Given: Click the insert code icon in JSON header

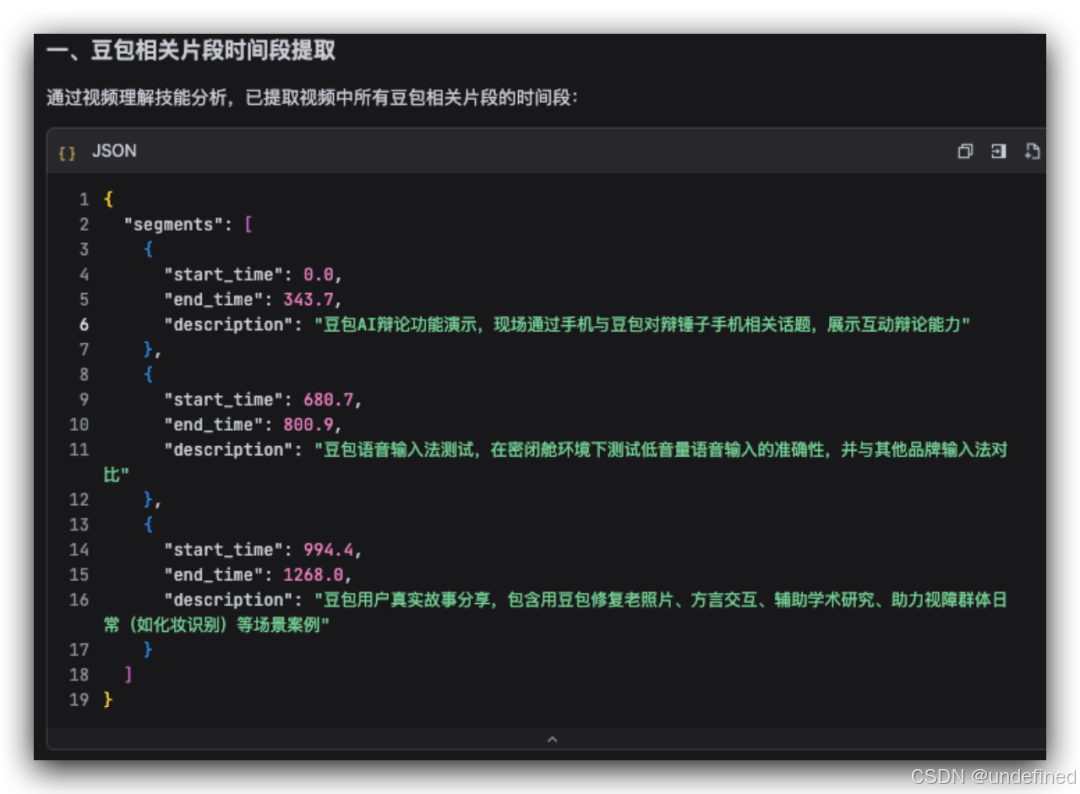Looking at the screenshot, I should (998, 151).
